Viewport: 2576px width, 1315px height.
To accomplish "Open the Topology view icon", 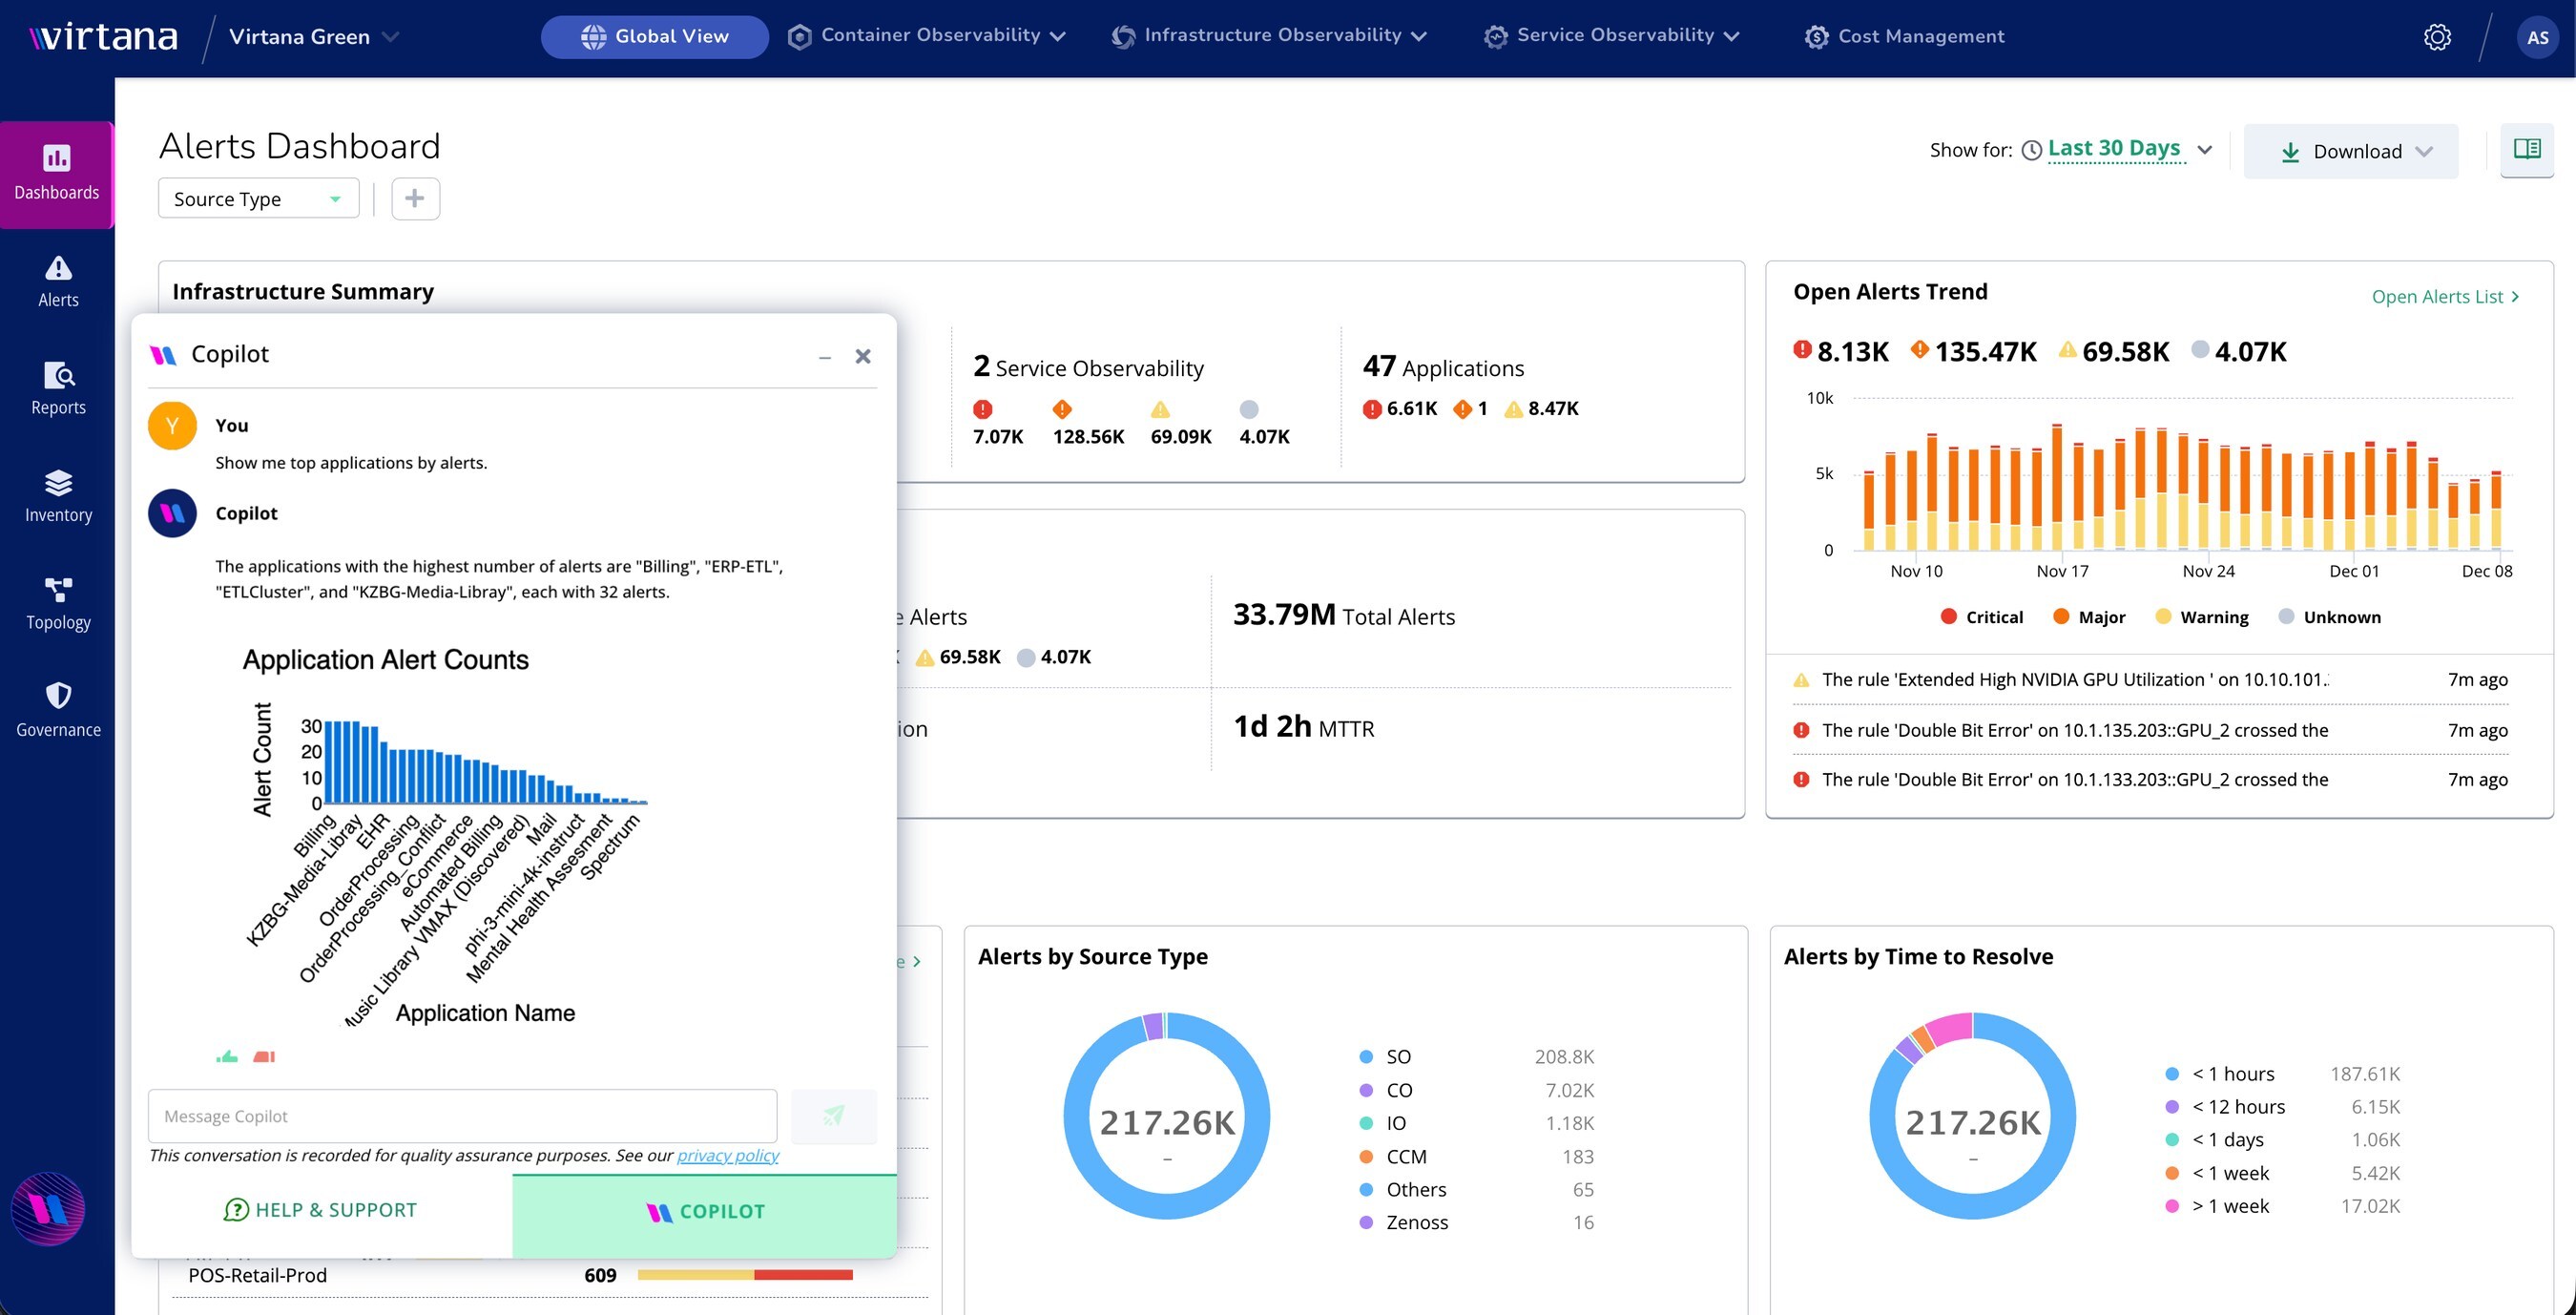I will (x=58, y=590).
